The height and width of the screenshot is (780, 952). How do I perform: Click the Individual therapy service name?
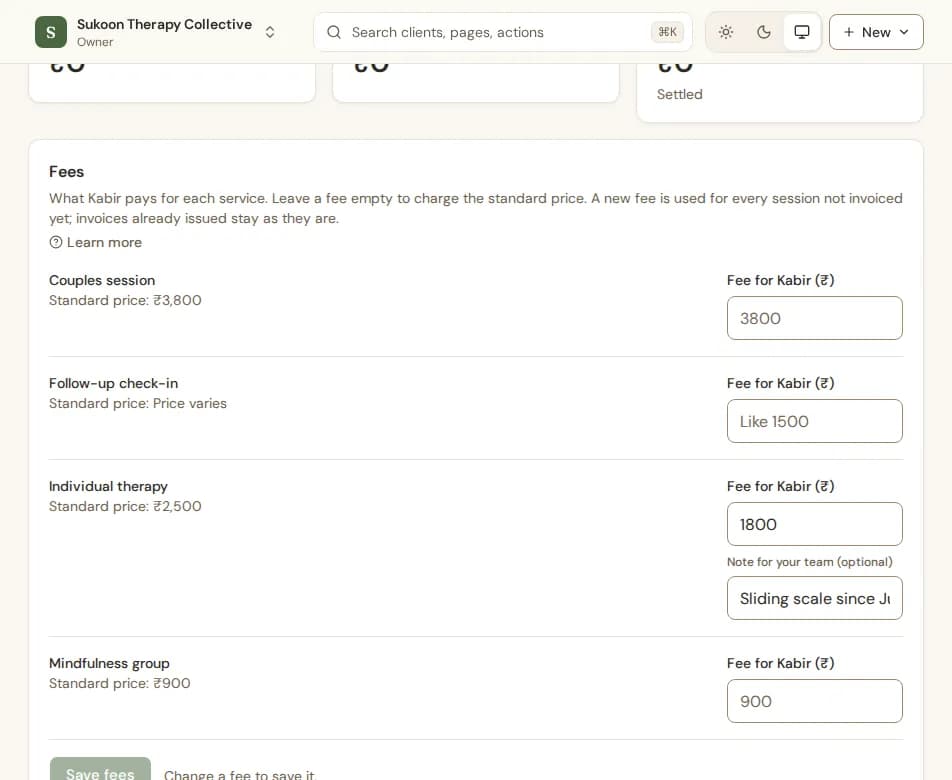point(108,486)
